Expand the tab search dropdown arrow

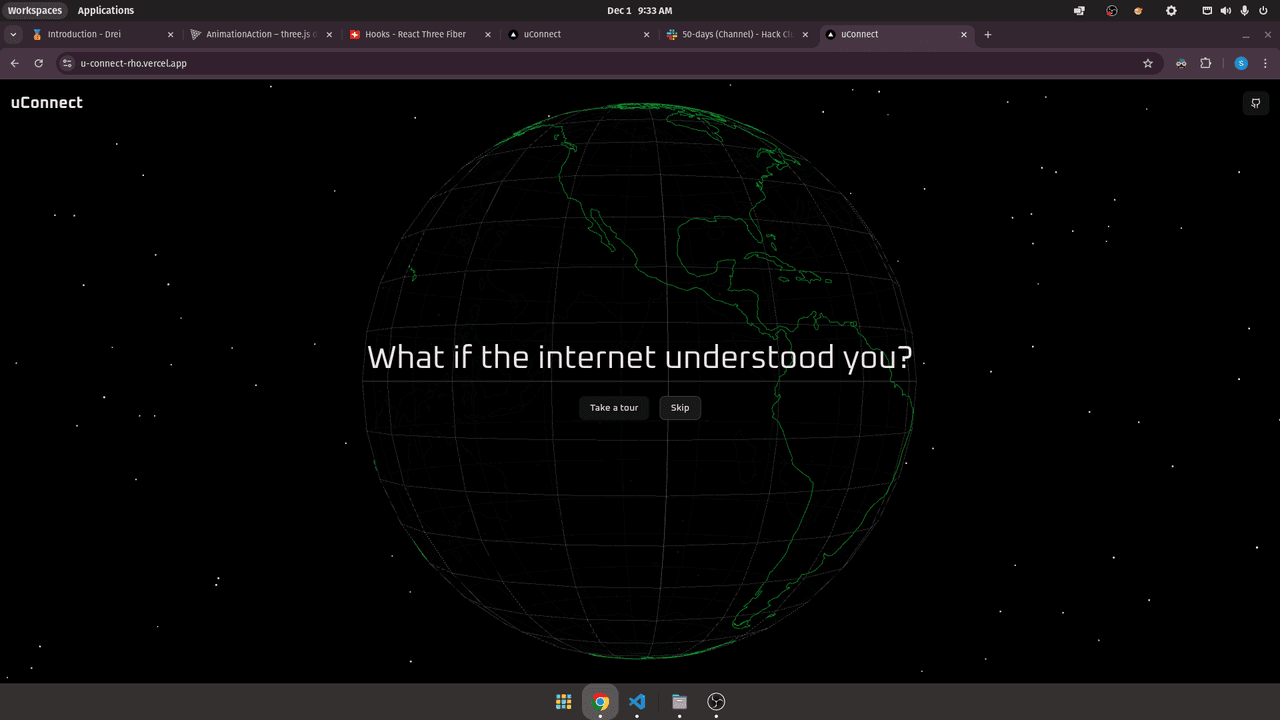click(13, 34)
